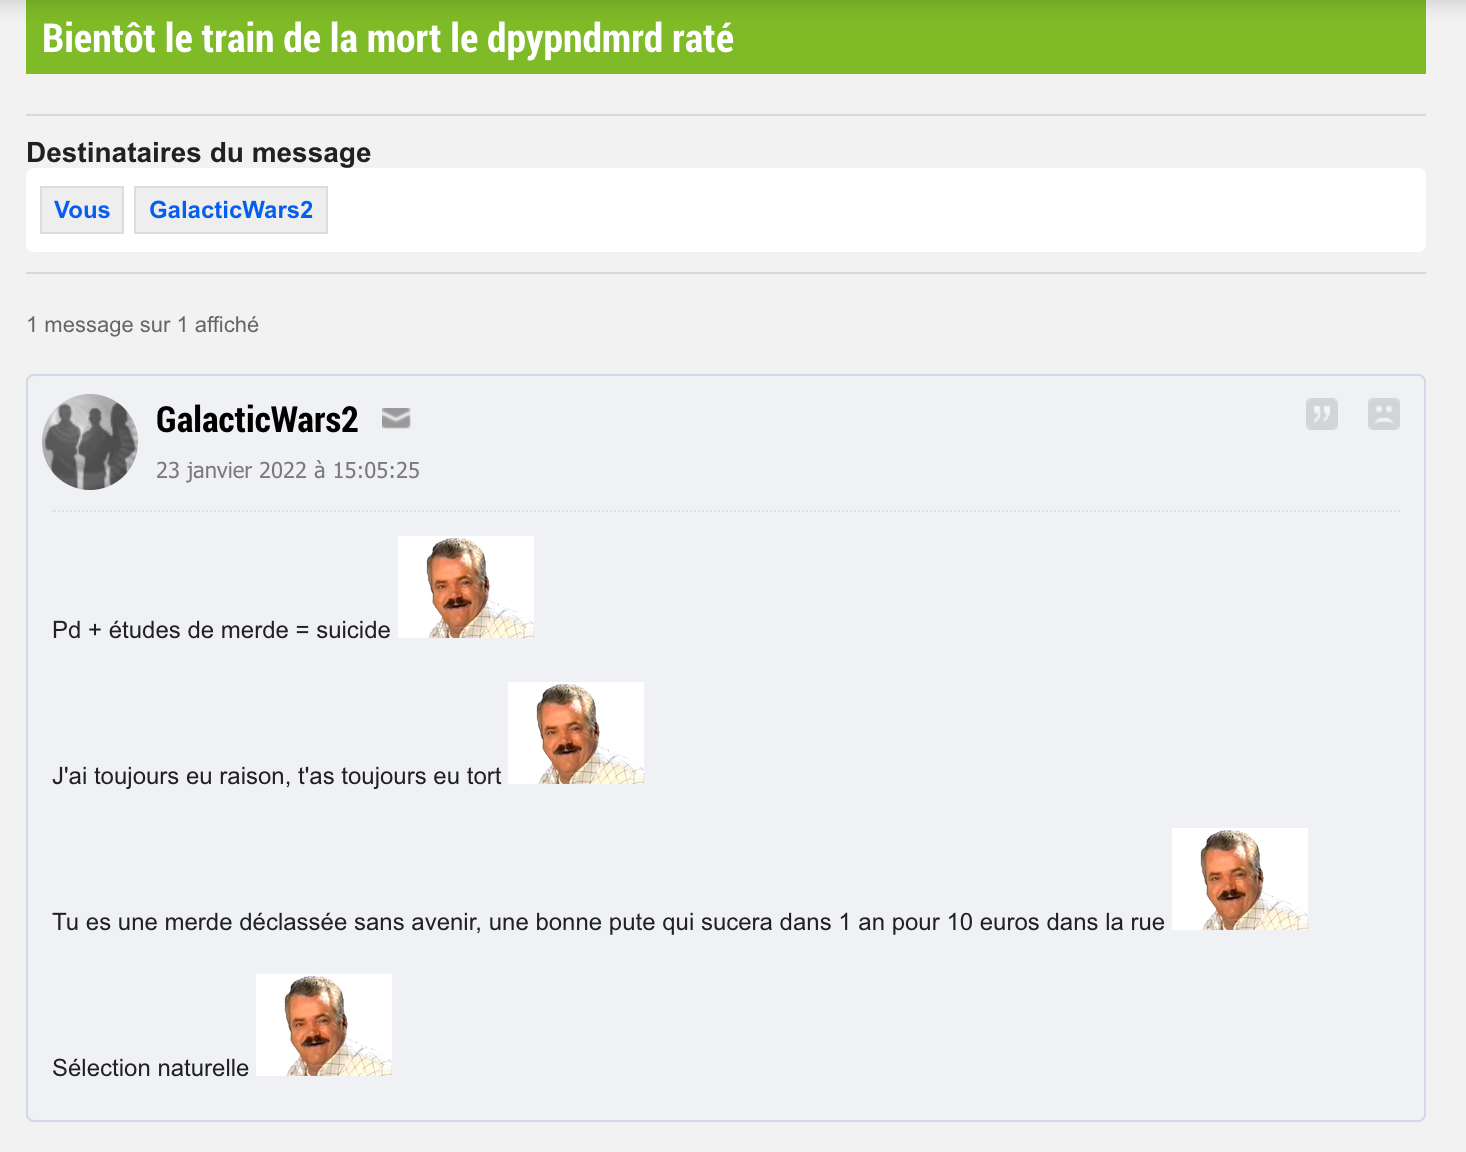The height and width of the screenshot is (1152, 1466).
Task: Click the quote message icon
Action: pyautogui.click(x=1321, y=414)
